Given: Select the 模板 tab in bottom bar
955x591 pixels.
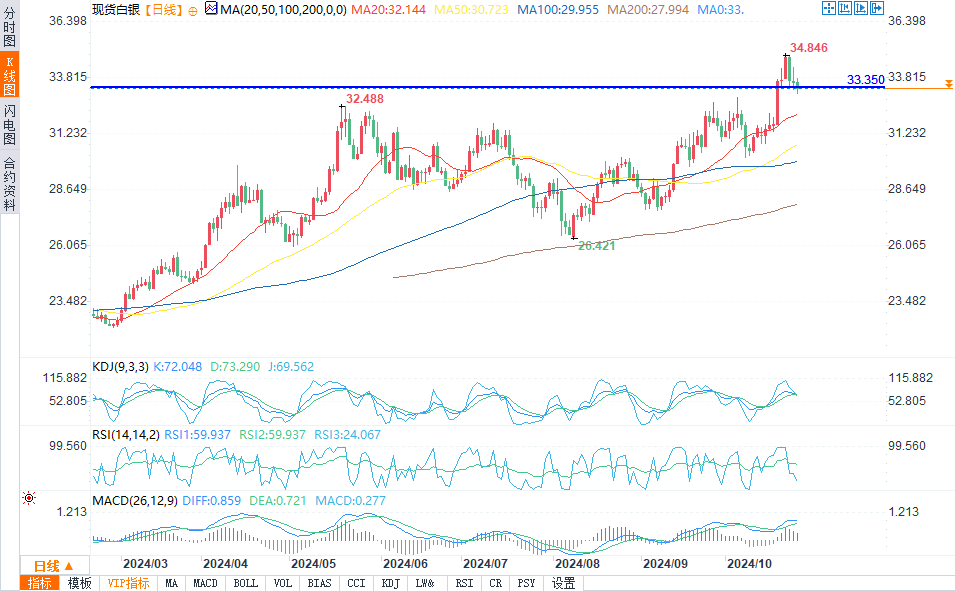Looking at the screenshot, I should coord(79,583).
